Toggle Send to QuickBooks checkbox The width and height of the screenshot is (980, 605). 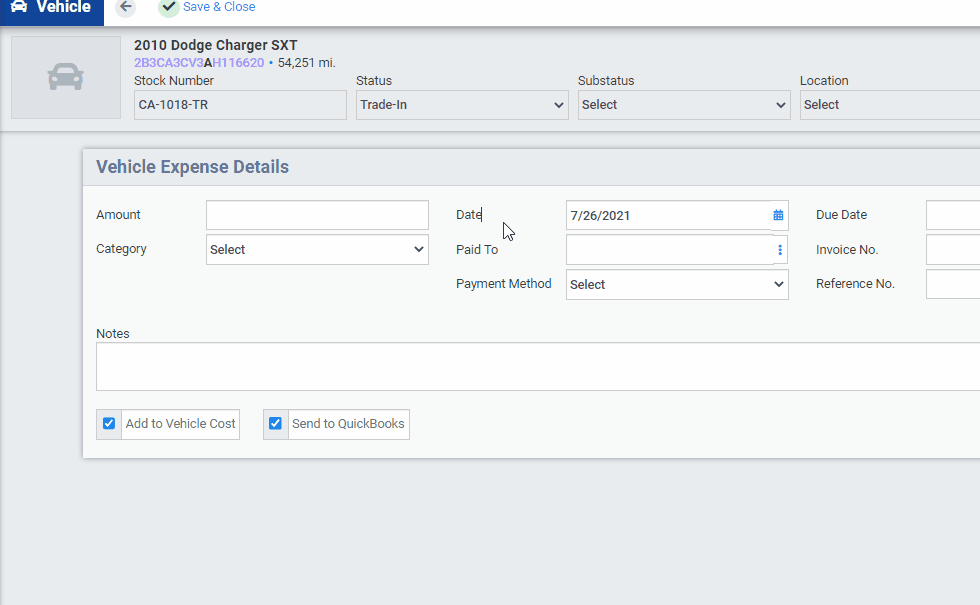coord(275,424)
